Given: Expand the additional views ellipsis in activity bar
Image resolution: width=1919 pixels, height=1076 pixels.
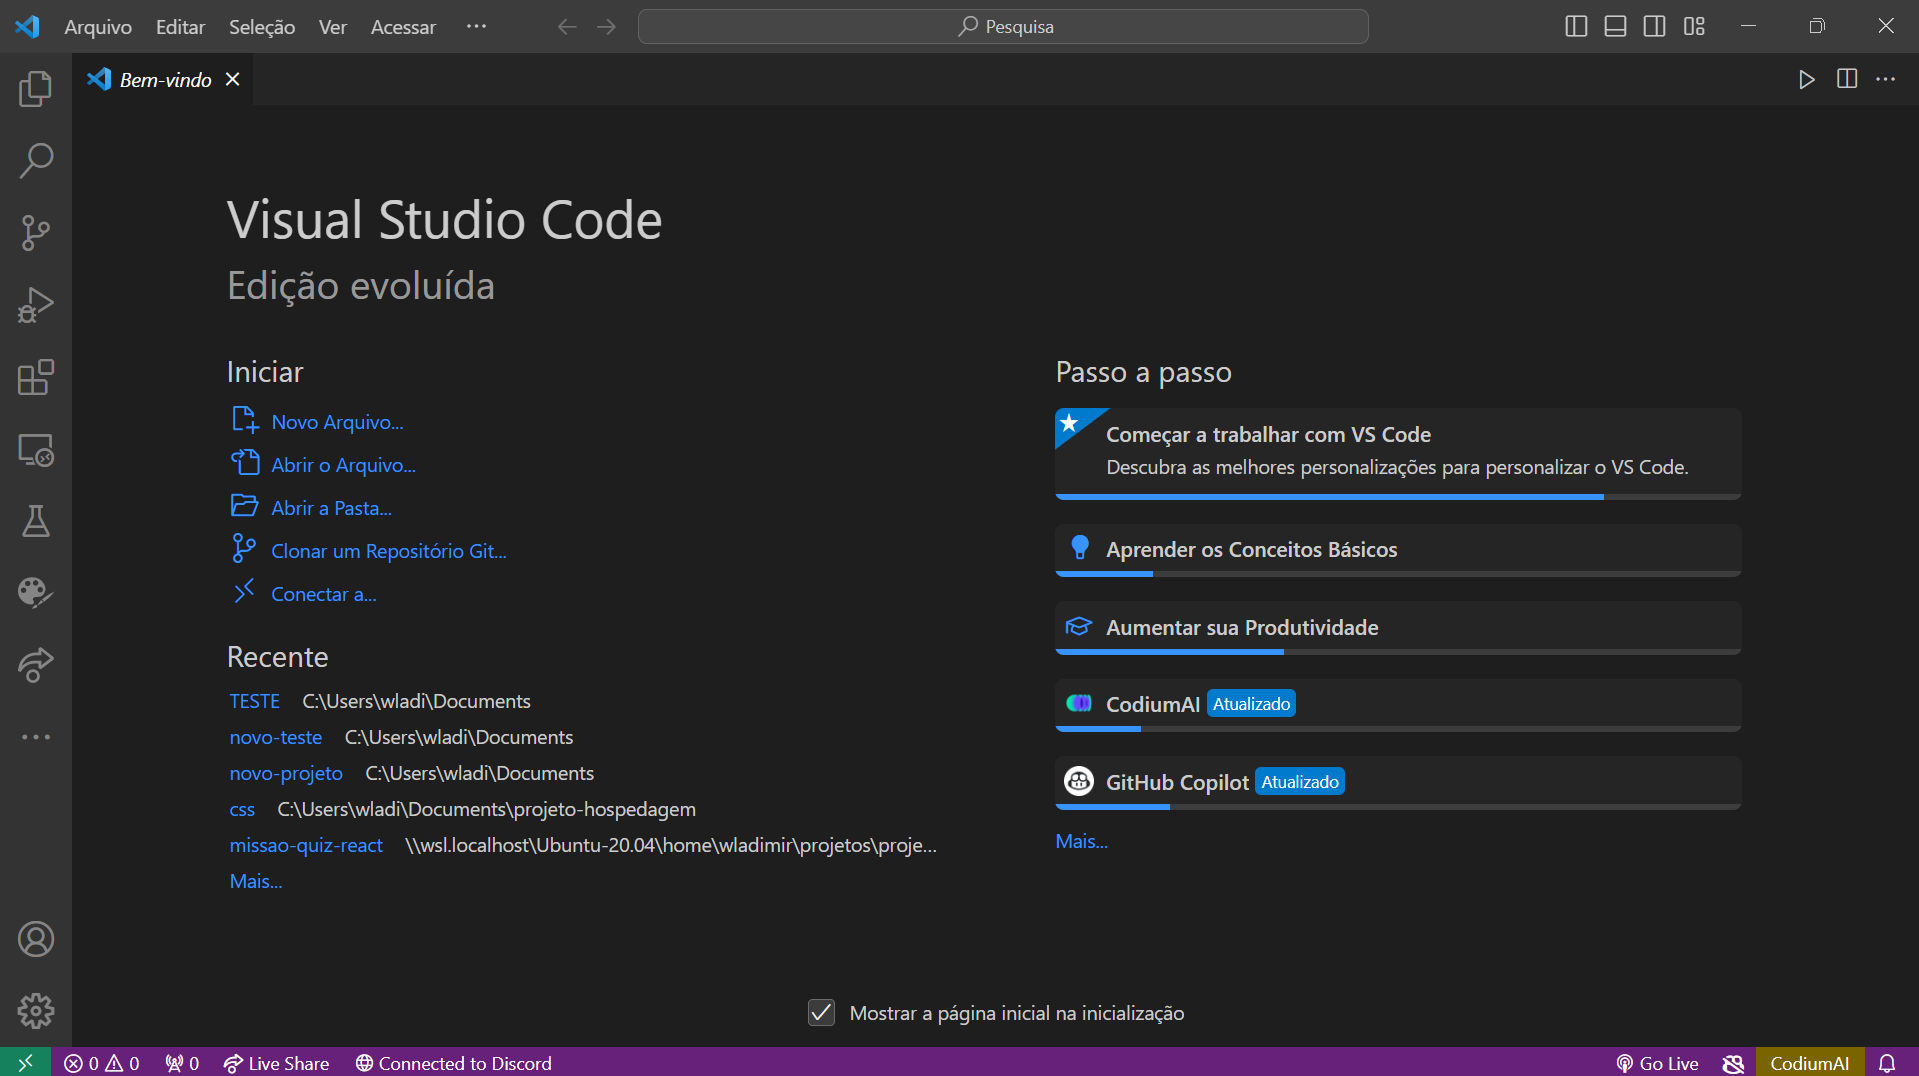Looking at the screenshot, I should [x=35, y=737].
